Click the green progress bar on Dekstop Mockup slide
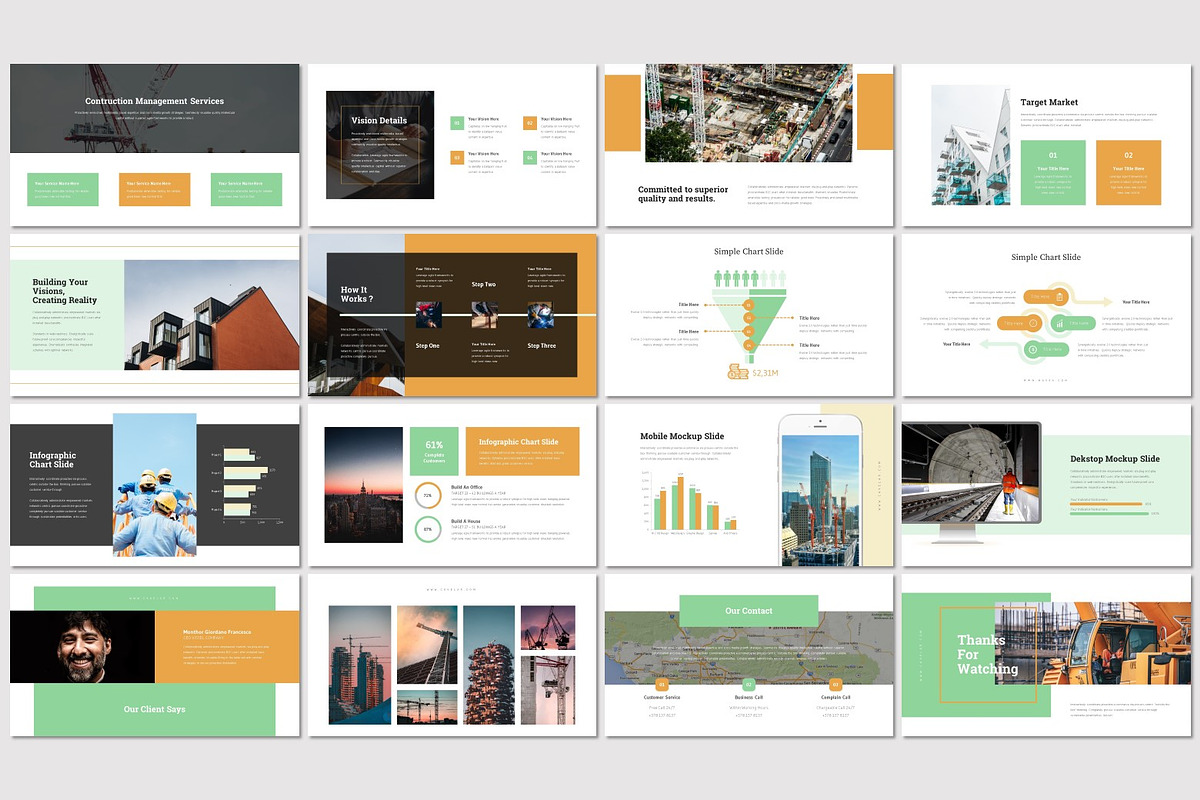 (1109, 513)
